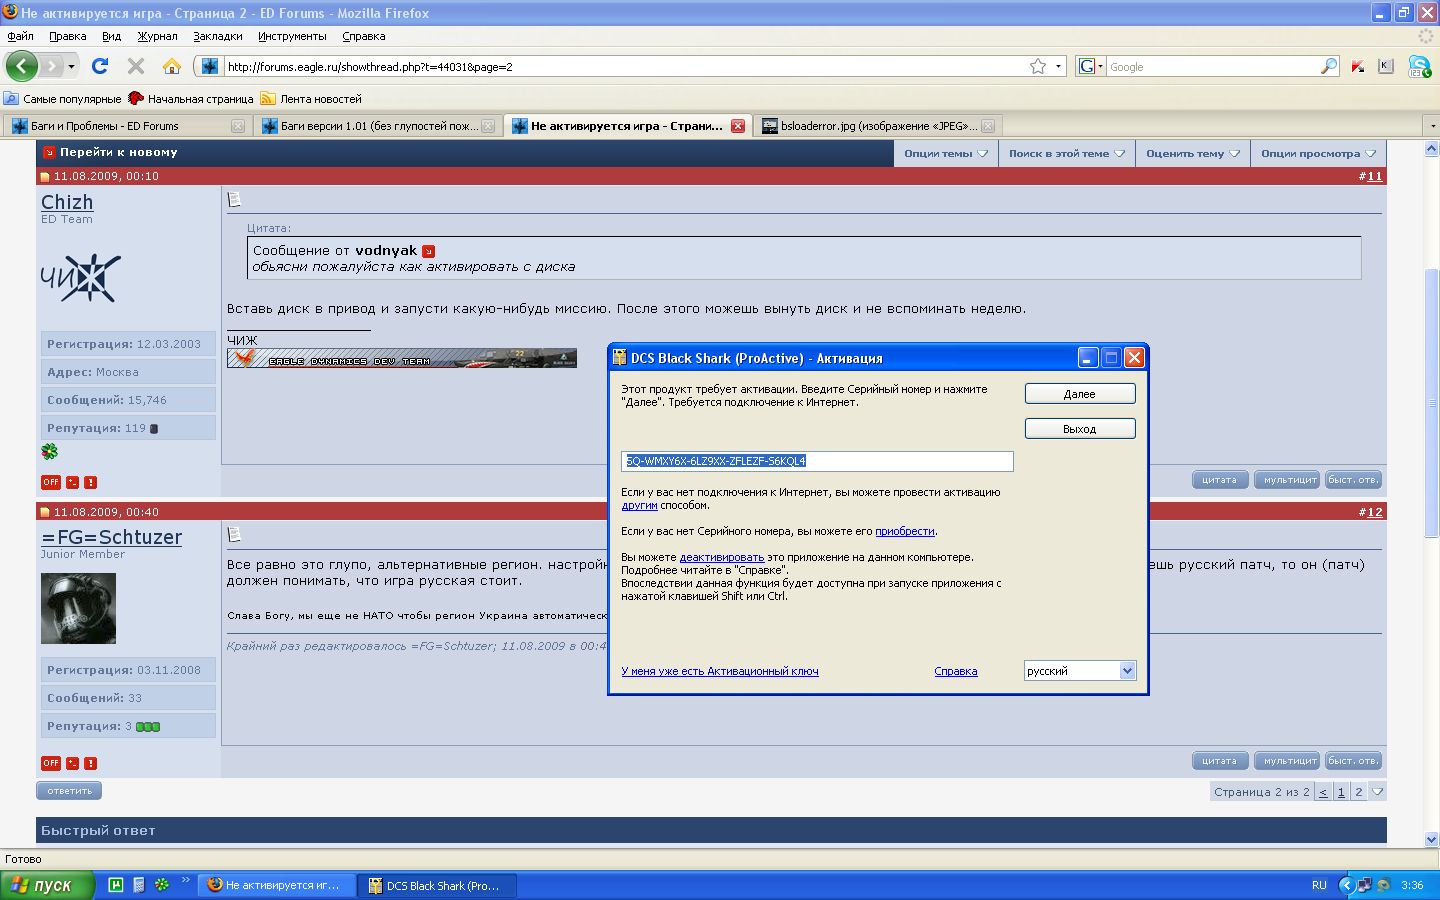Image resolution: width=1440 pixels, height=900 pixels.
Task: Click the stop loading X icon
Action: click(x=136, y=66)
